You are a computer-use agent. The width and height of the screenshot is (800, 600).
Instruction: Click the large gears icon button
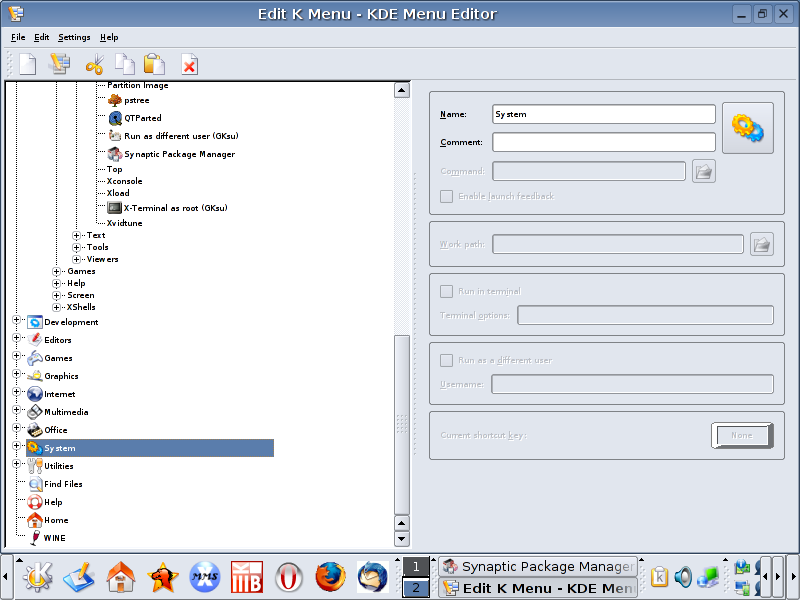point(747,128)
